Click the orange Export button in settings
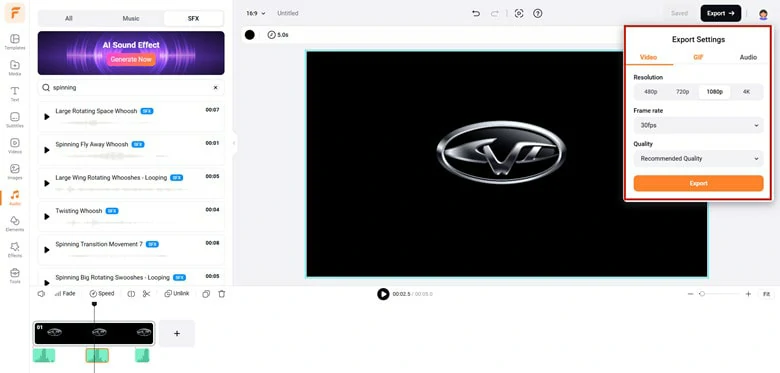 coord(698,184)
